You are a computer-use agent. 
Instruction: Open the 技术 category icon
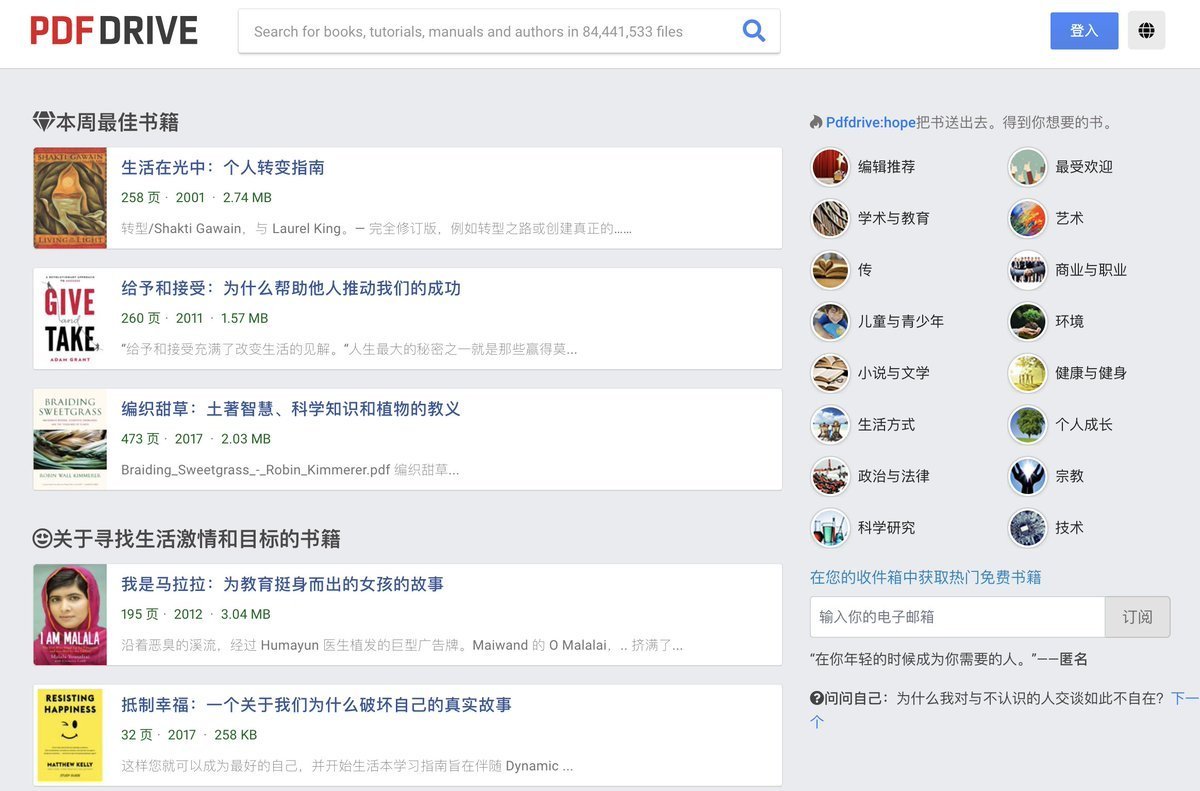tap(1027, 528)
